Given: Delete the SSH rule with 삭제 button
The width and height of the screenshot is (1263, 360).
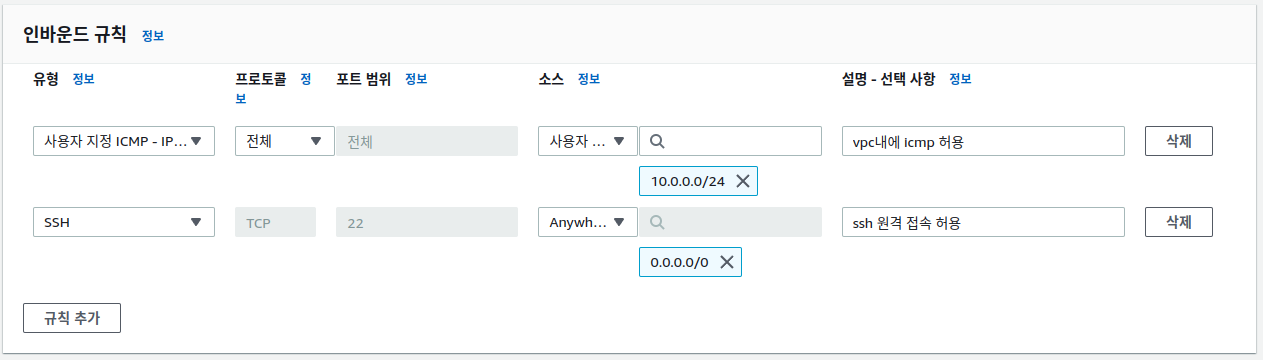Looking at the screenshot, I should (x=1179, y=222).
